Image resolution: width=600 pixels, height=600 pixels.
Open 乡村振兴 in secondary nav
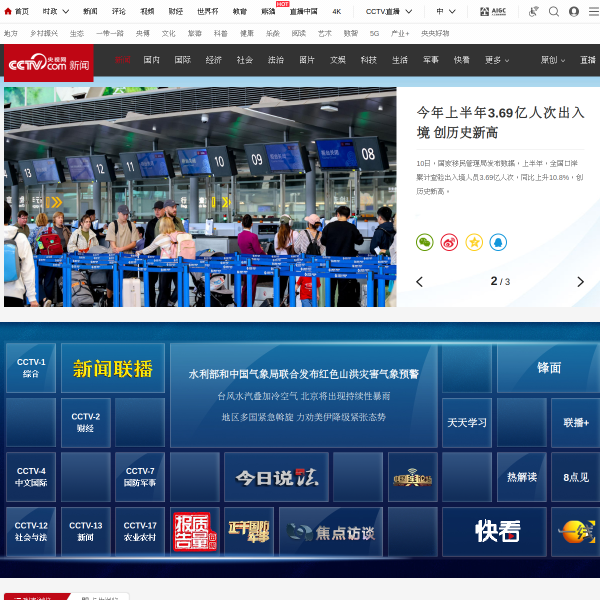pos(44,34)
